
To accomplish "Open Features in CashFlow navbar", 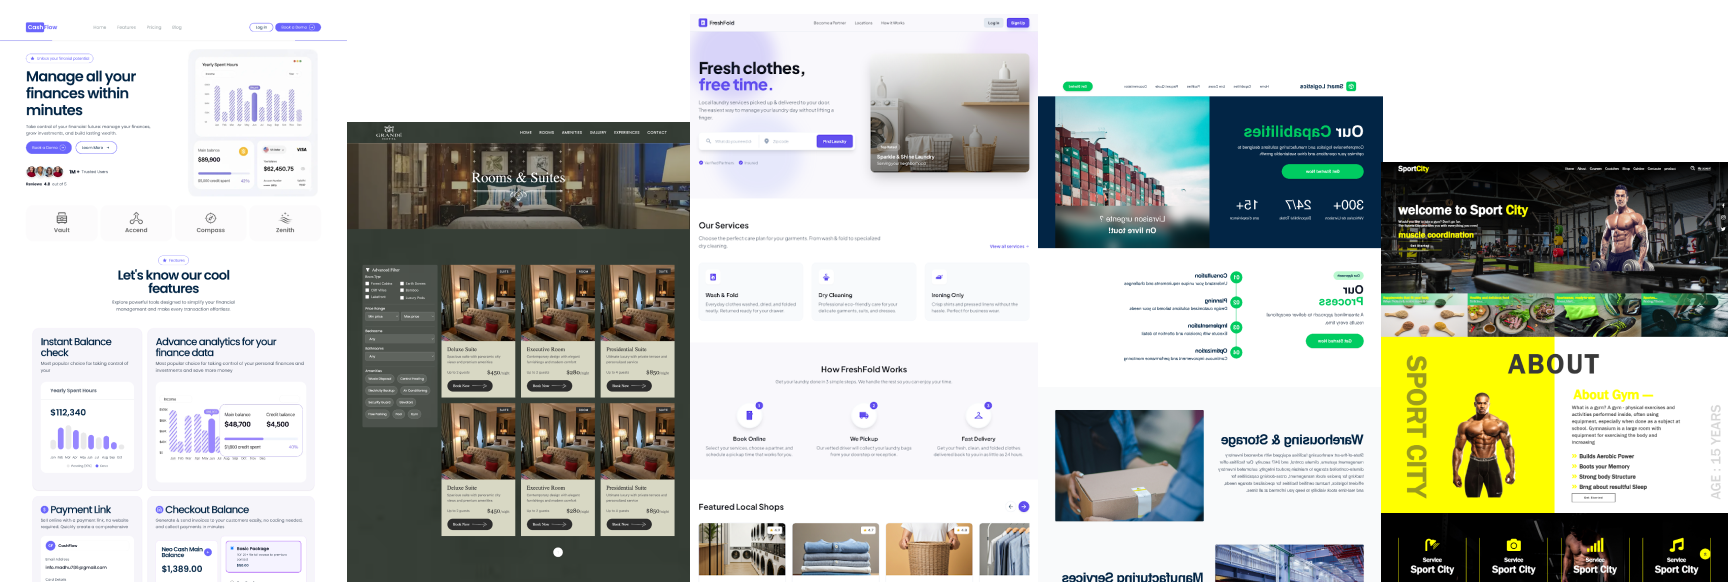I will coord(126,27).
